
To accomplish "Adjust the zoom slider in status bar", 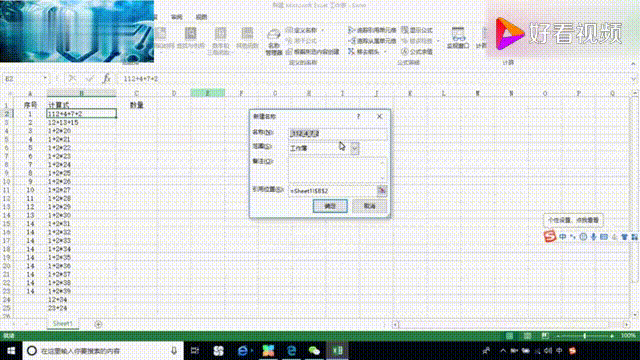I will (584, 336).
